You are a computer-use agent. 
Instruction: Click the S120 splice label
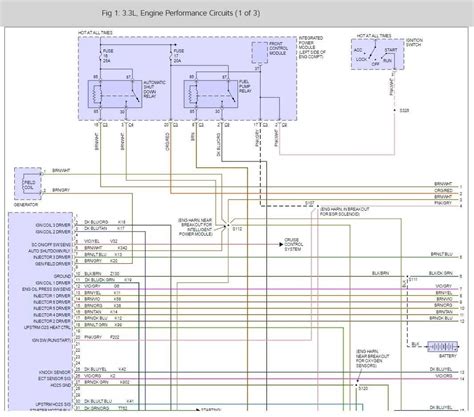pyautogui.click(x=363, y=389)
